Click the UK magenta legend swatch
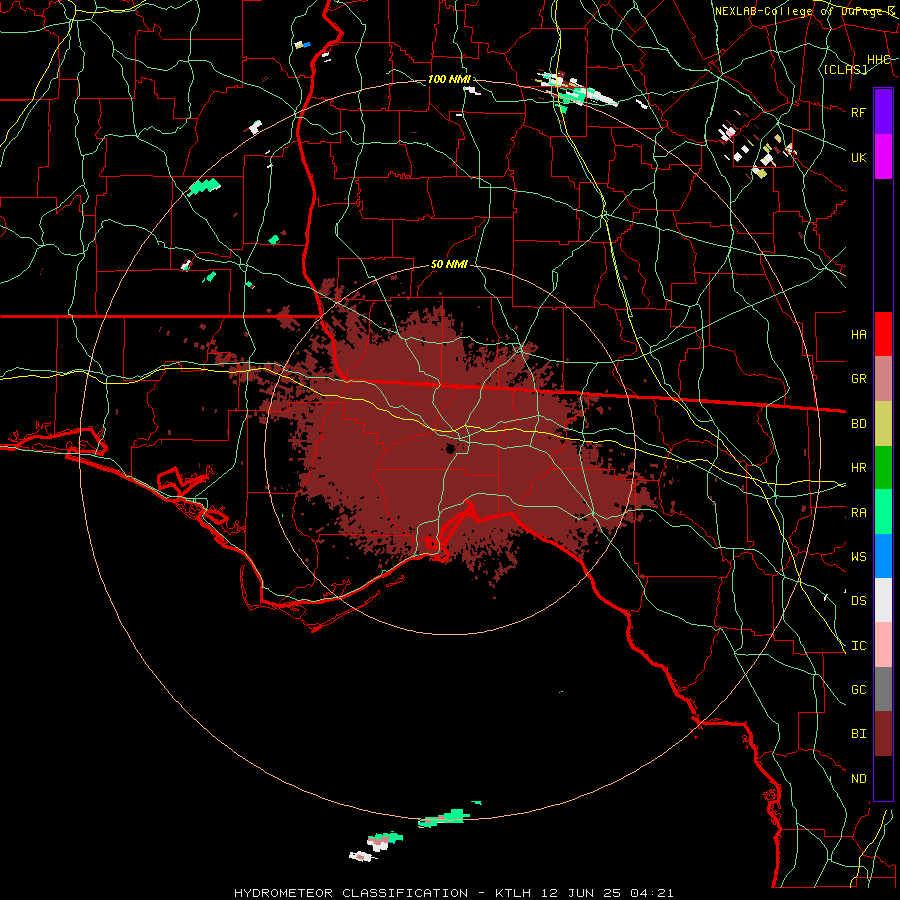 point(883,157)
